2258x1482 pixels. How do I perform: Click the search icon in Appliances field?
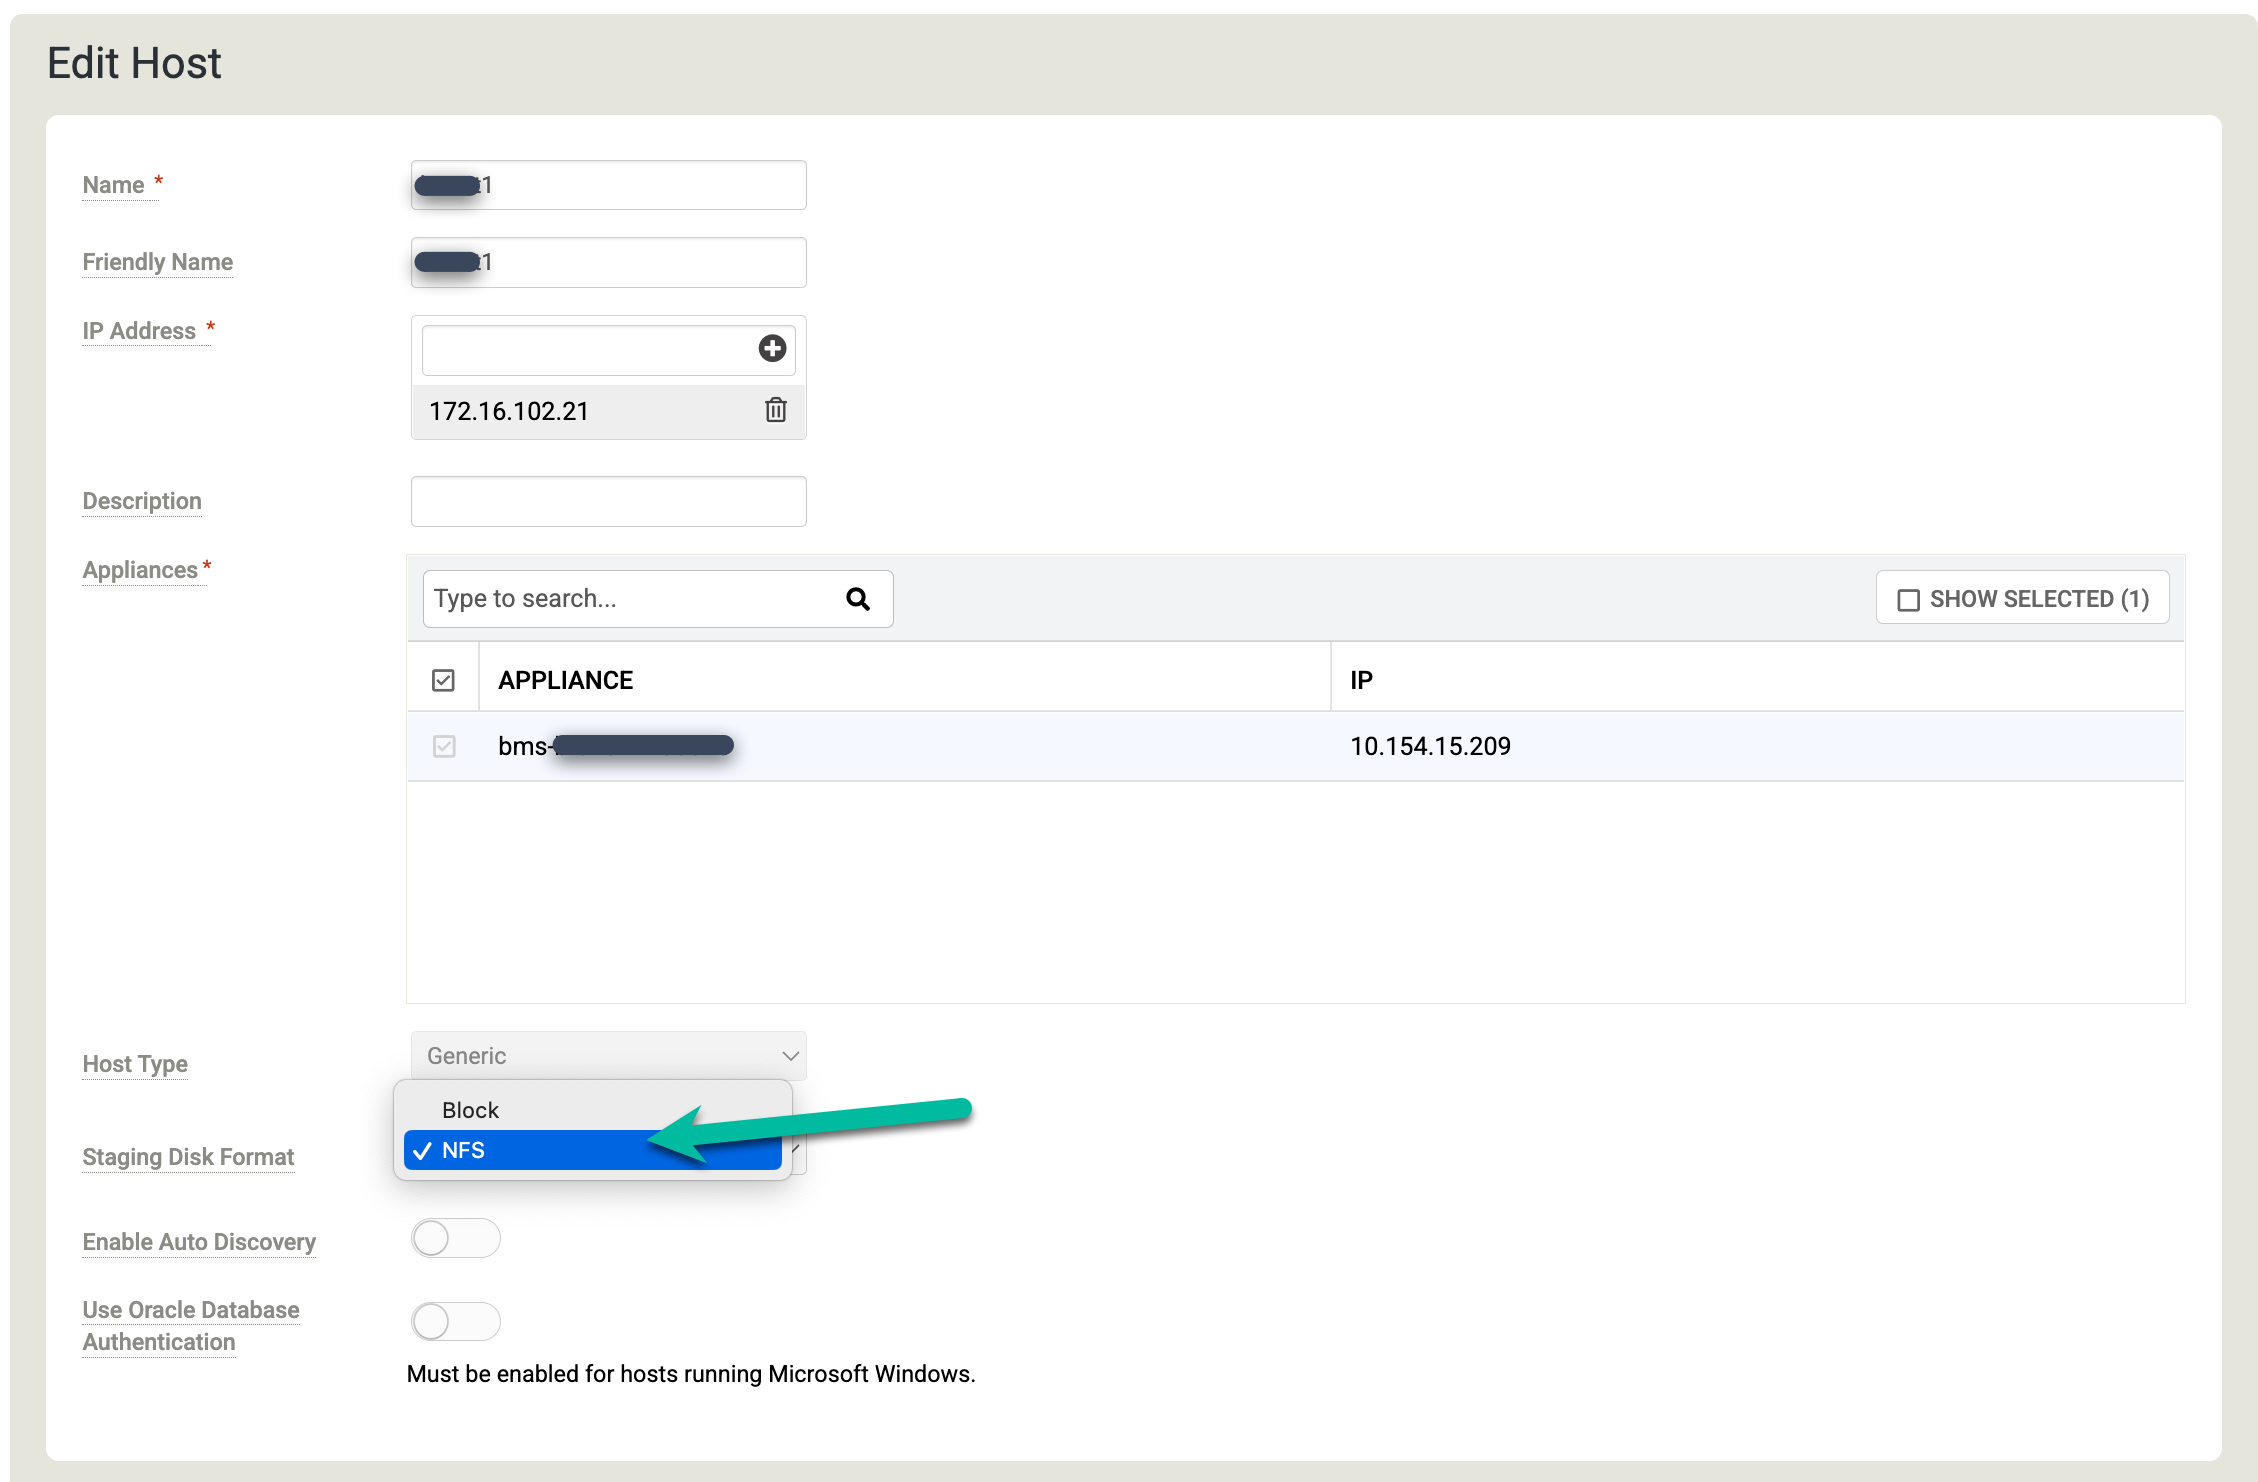click(x=859, y=599)
